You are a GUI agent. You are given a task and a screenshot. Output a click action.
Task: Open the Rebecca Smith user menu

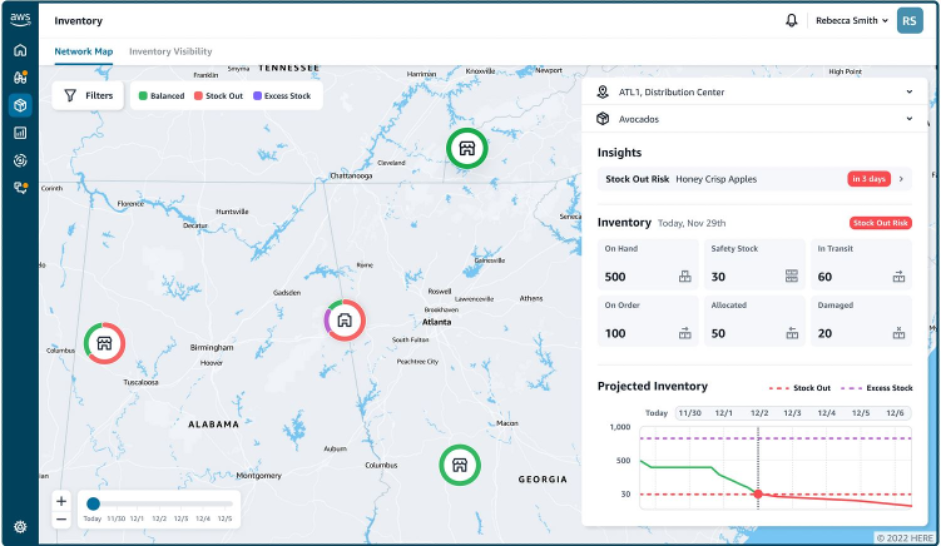click(852, 20)
